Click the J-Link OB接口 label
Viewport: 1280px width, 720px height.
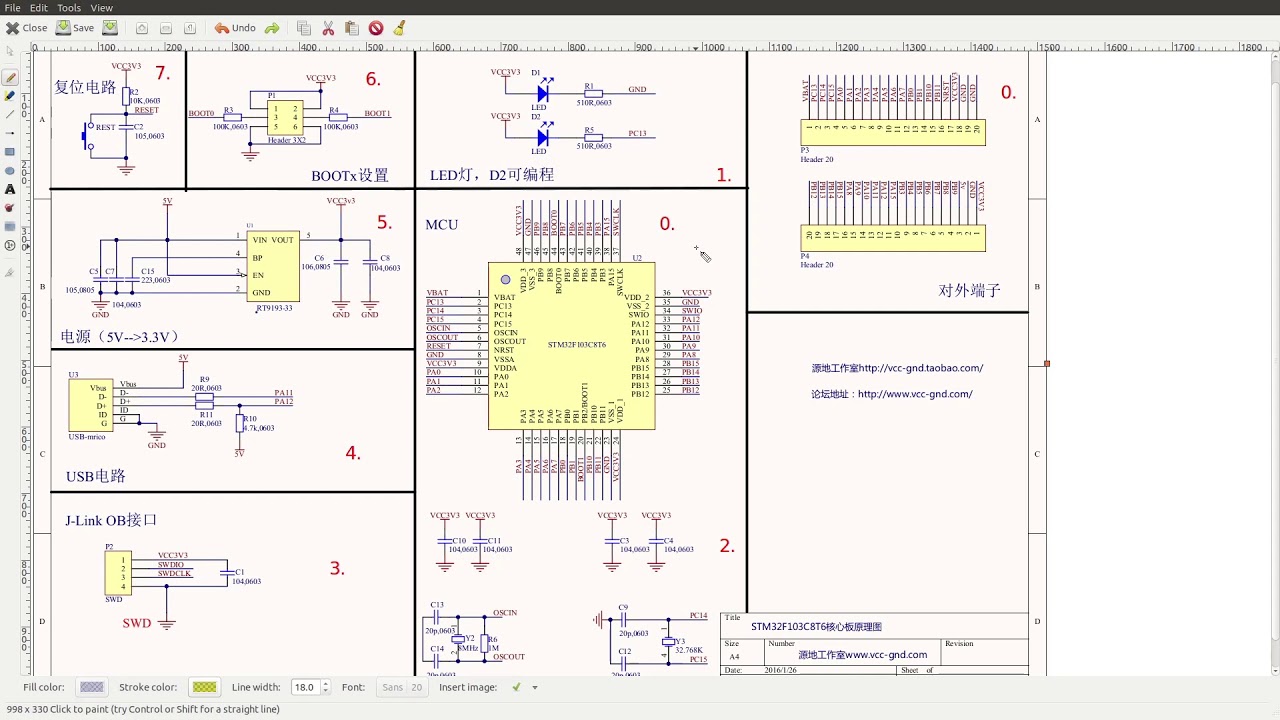click(x=111, y=520)
